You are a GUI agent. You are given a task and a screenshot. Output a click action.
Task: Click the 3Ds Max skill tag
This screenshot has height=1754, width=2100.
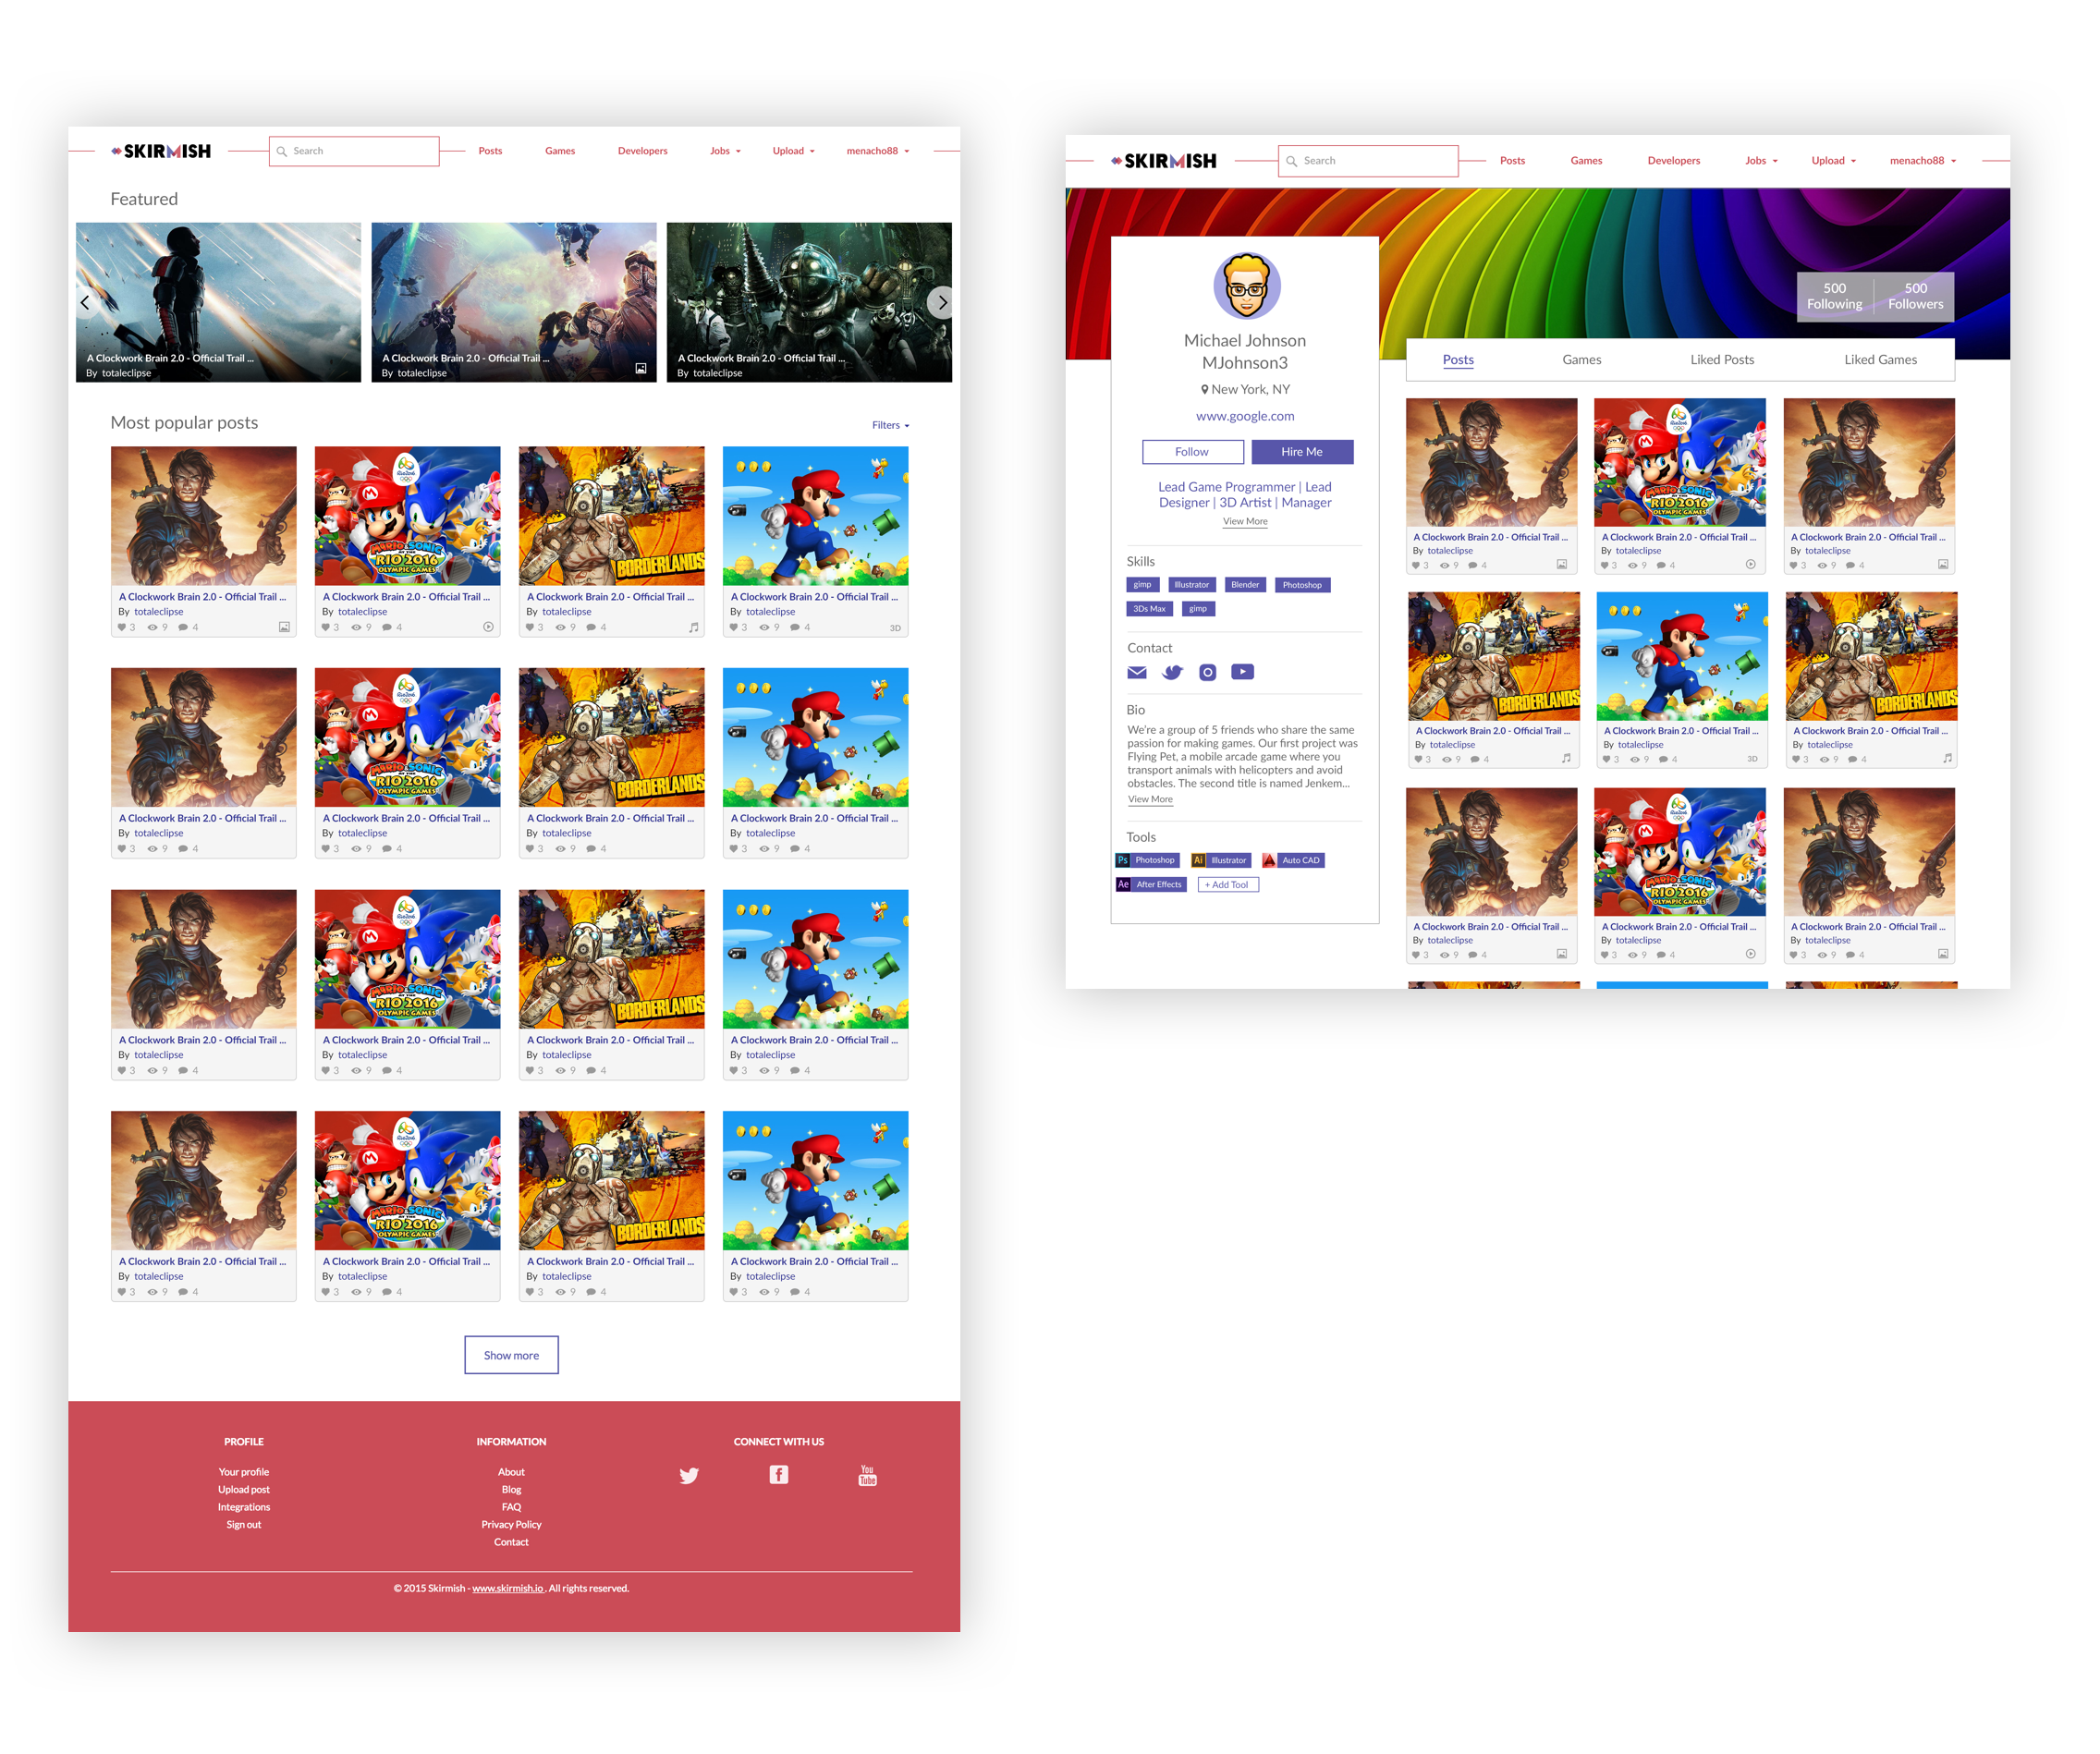1149,609
